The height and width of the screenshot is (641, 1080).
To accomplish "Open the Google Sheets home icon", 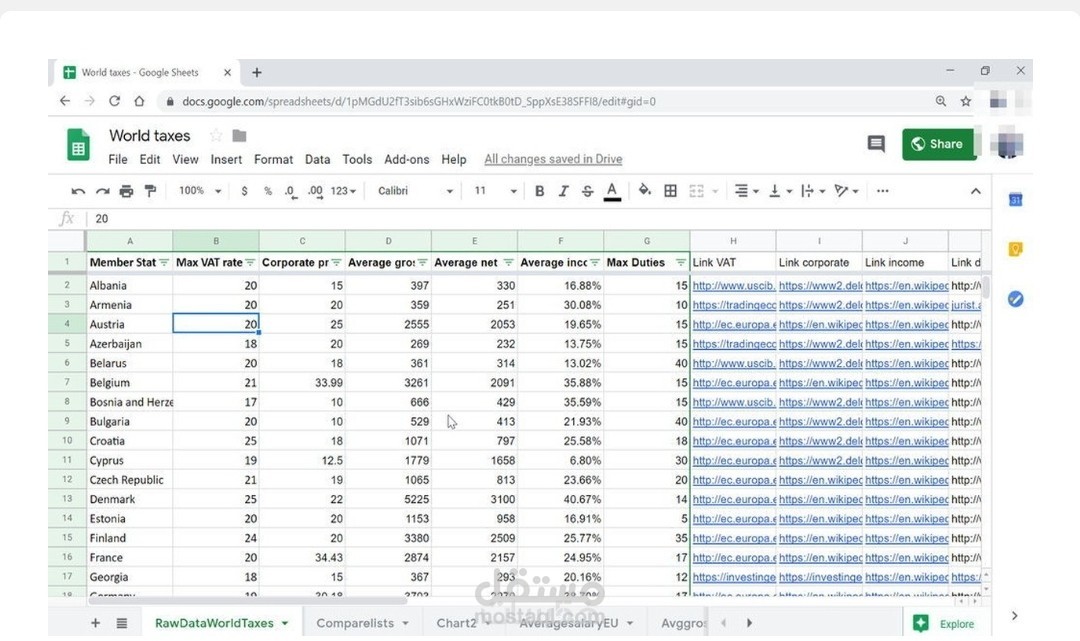I will pyautogui.click(x=78, y=145).
